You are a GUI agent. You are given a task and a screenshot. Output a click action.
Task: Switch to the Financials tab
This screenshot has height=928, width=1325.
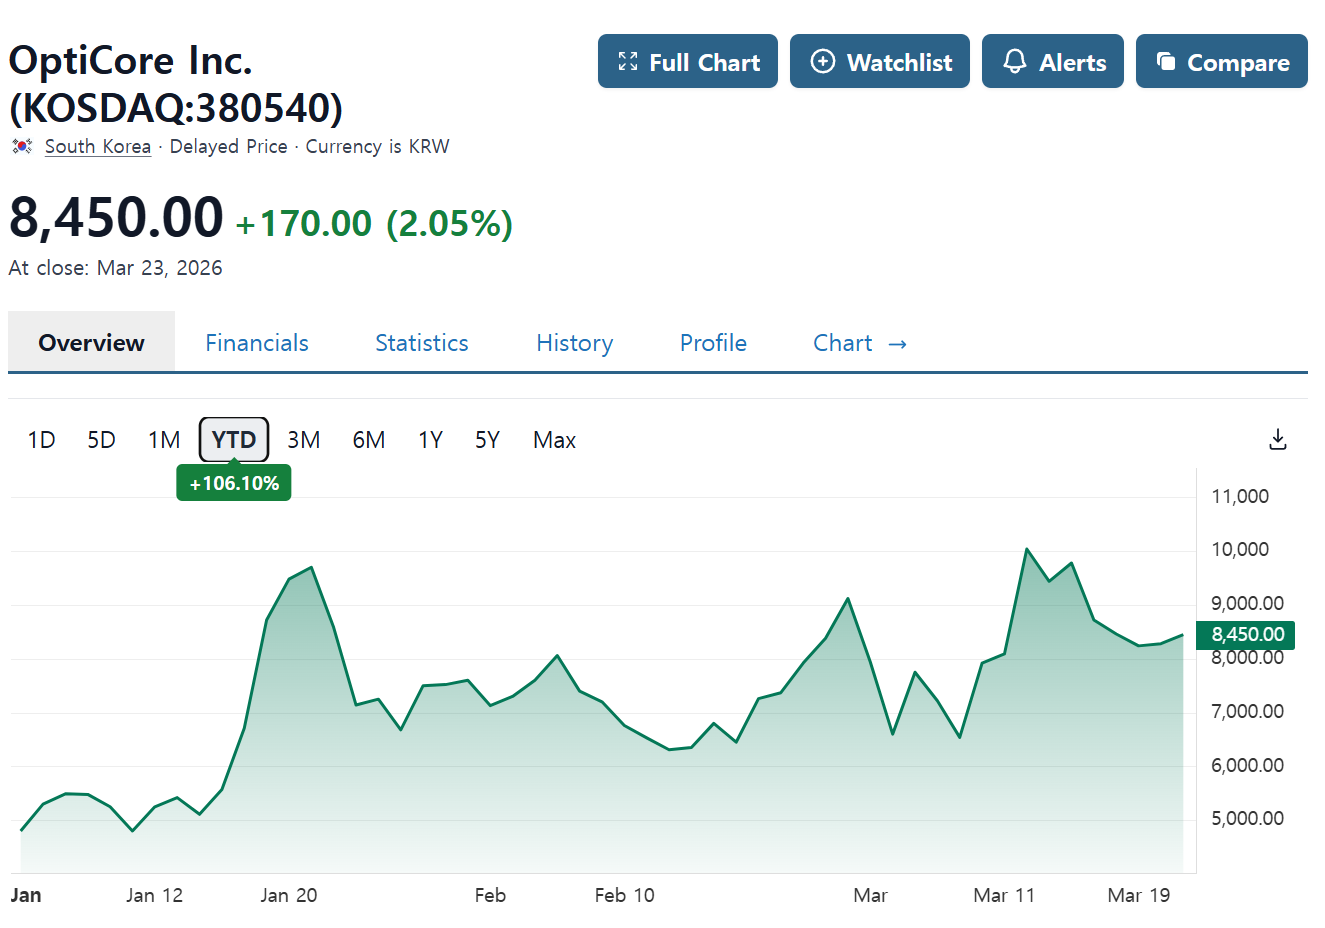(x=257, y=343)
